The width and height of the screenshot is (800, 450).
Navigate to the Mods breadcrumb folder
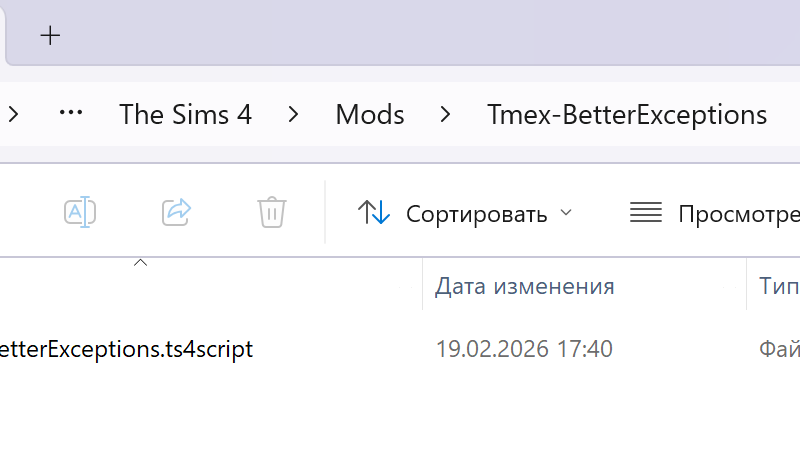coord(370,114)
